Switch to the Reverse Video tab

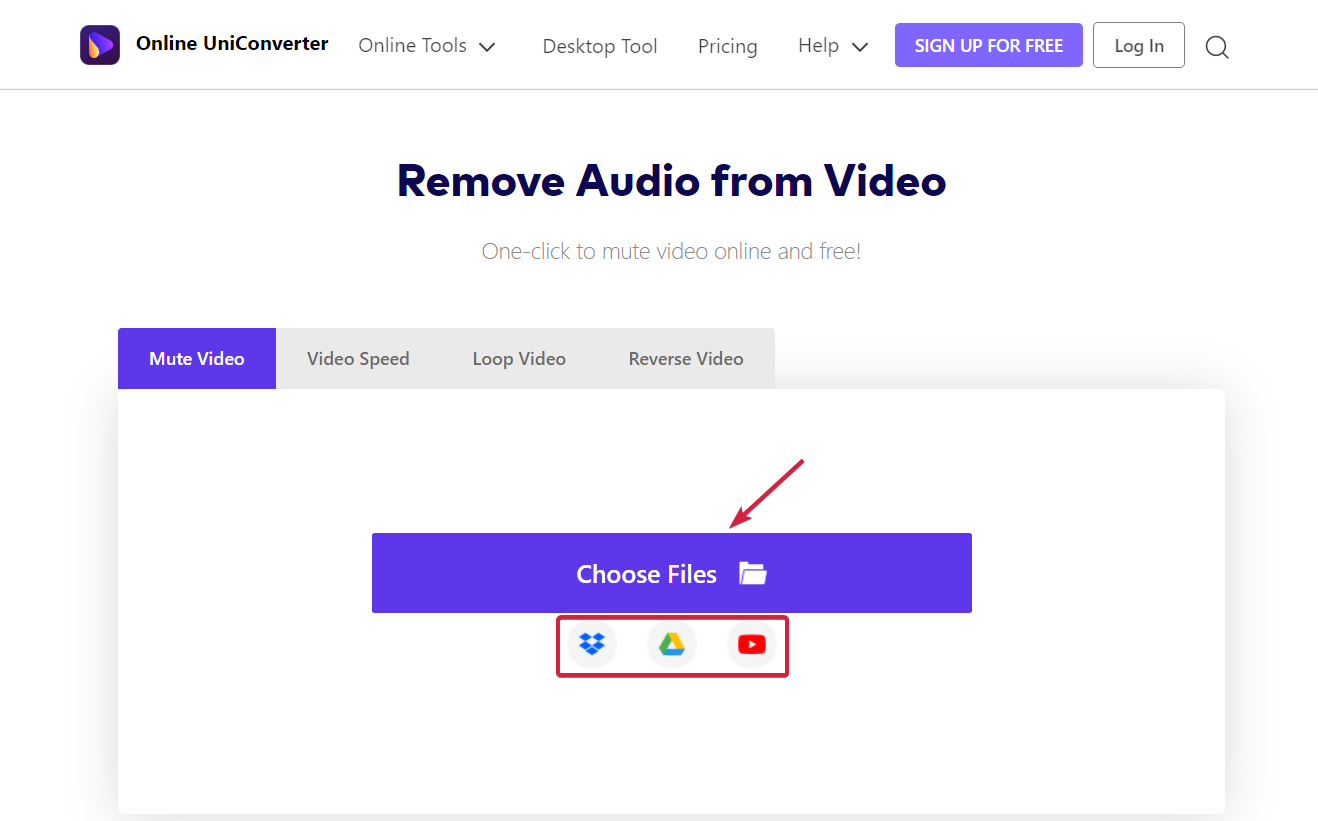tap(686, 359)
